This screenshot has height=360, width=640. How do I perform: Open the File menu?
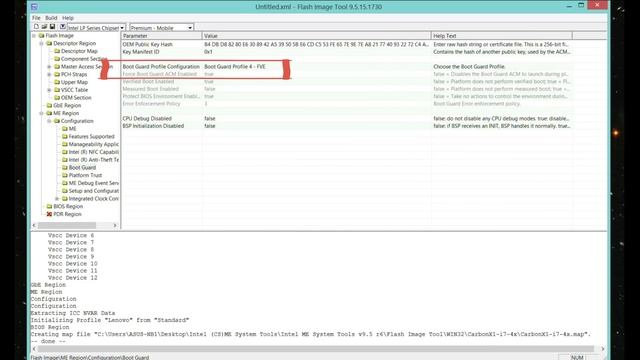[x=36, y=18]
